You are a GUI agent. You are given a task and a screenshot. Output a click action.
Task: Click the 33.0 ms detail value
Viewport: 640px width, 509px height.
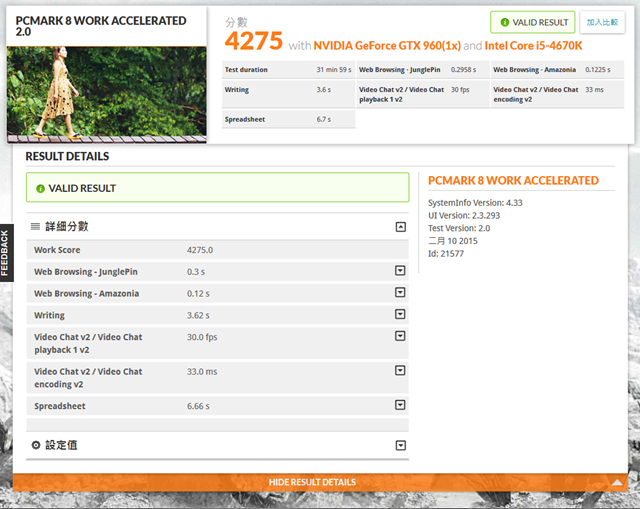coord(202,371)
